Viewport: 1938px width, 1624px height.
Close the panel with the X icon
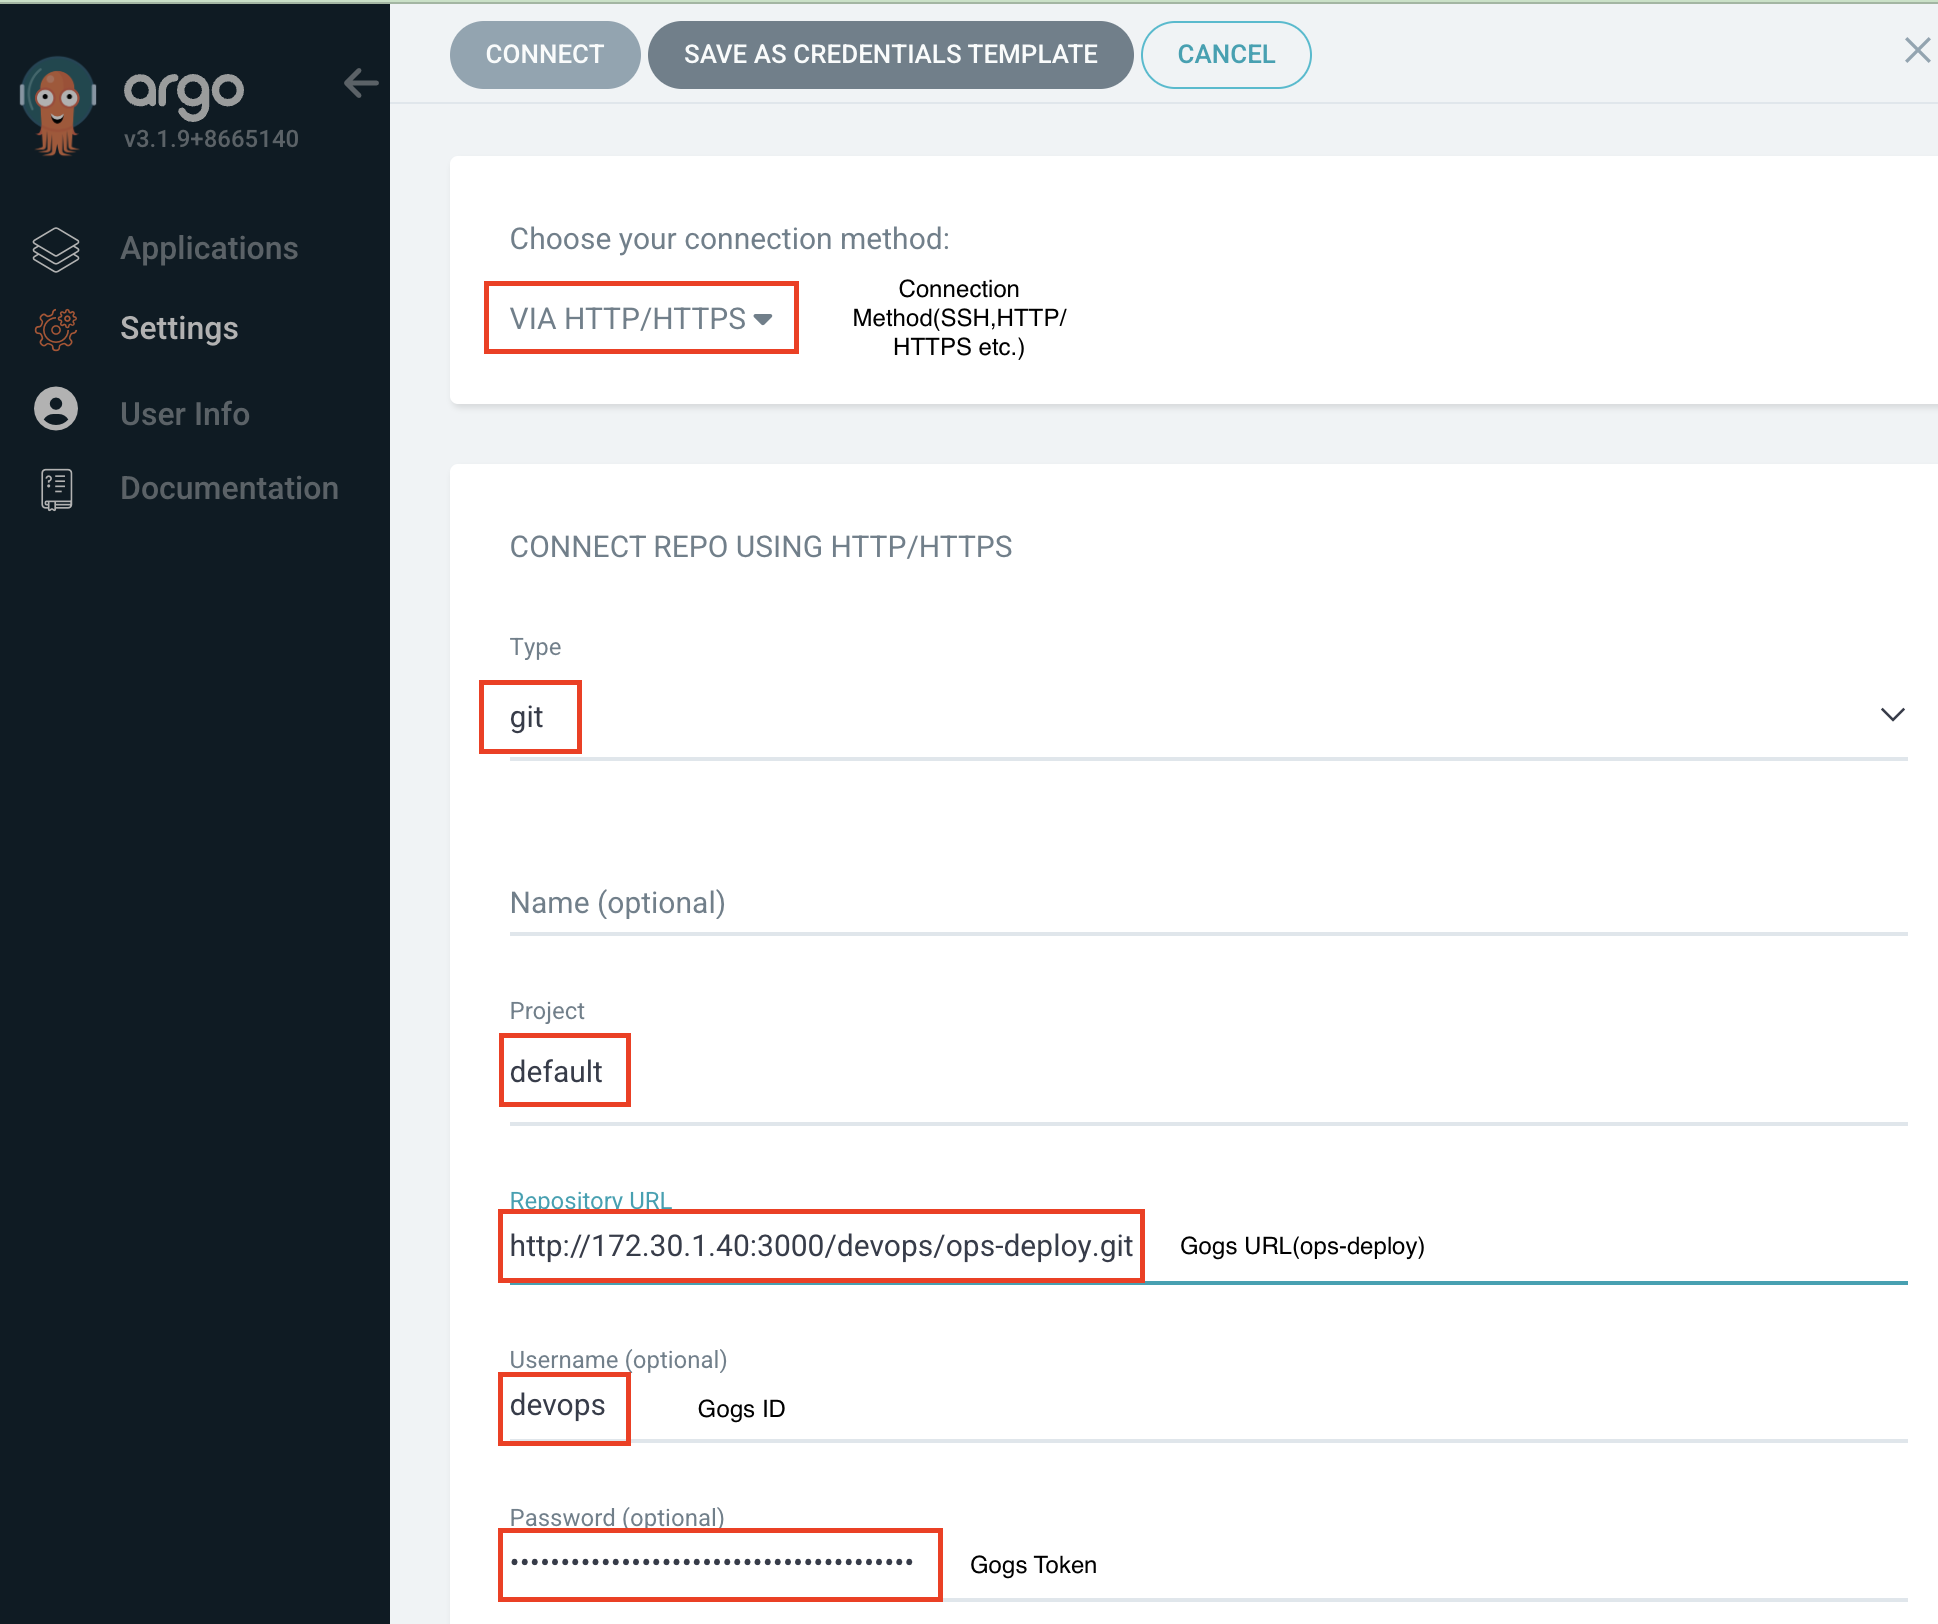(x=1916, y=51)
